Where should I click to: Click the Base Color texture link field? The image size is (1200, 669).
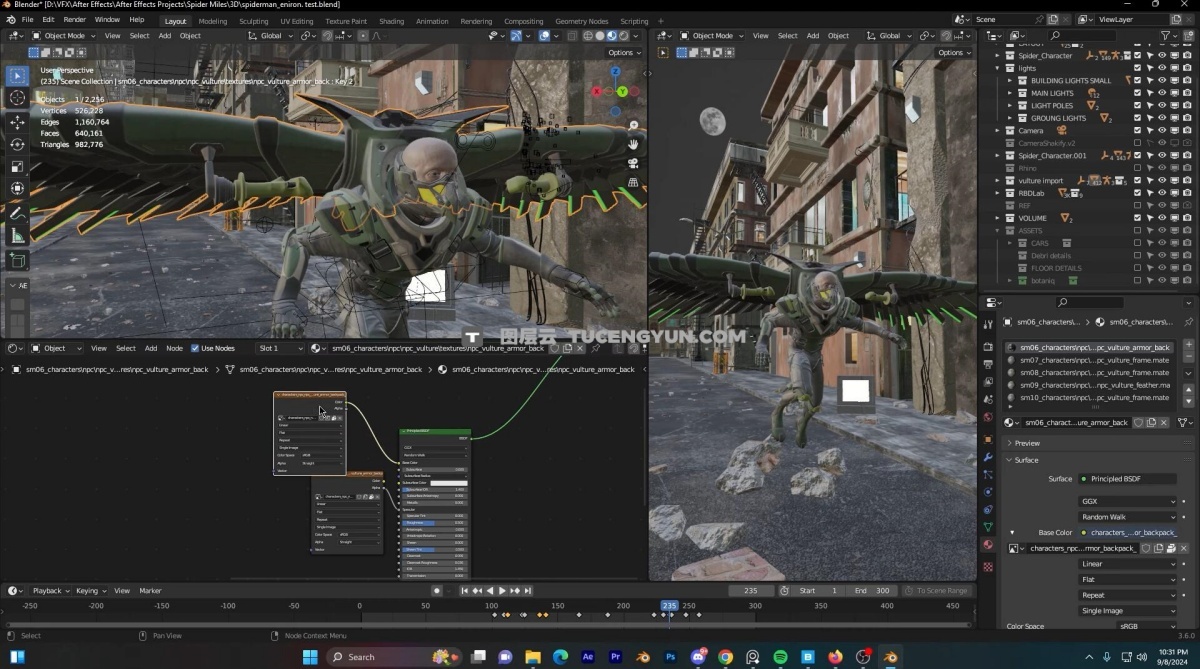[x=1127, y=533]
